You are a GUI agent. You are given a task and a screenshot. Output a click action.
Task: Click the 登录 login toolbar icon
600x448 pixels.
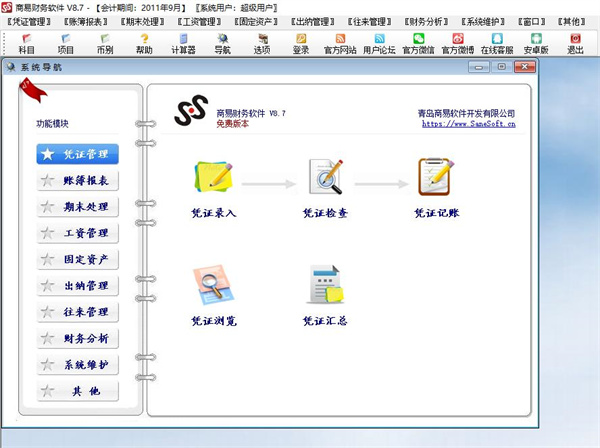(x=301, y=44)
